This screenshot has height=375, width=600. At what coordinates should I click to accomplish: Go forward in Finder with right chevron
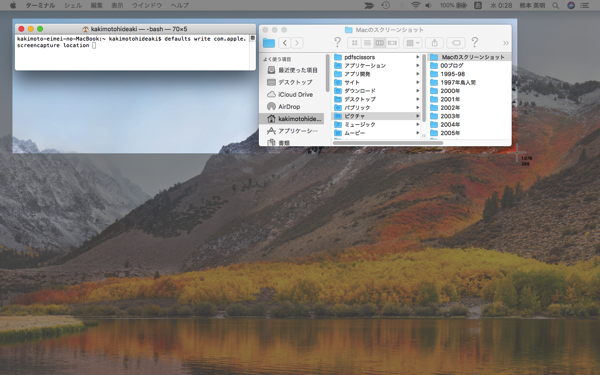point(297,43)
